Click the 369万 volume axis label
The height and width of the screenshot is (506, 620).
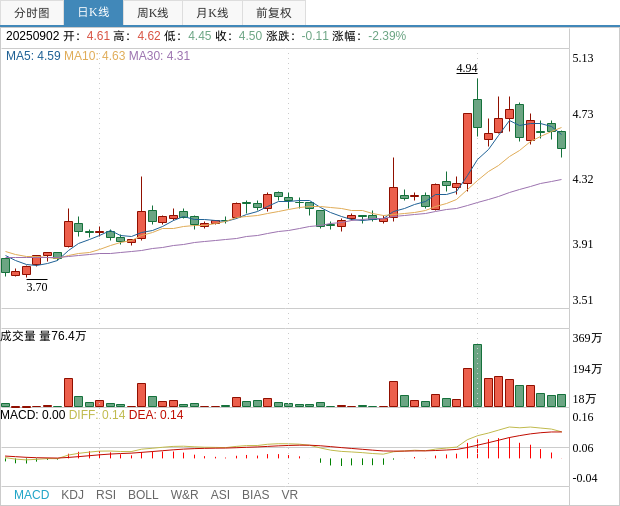587,338
